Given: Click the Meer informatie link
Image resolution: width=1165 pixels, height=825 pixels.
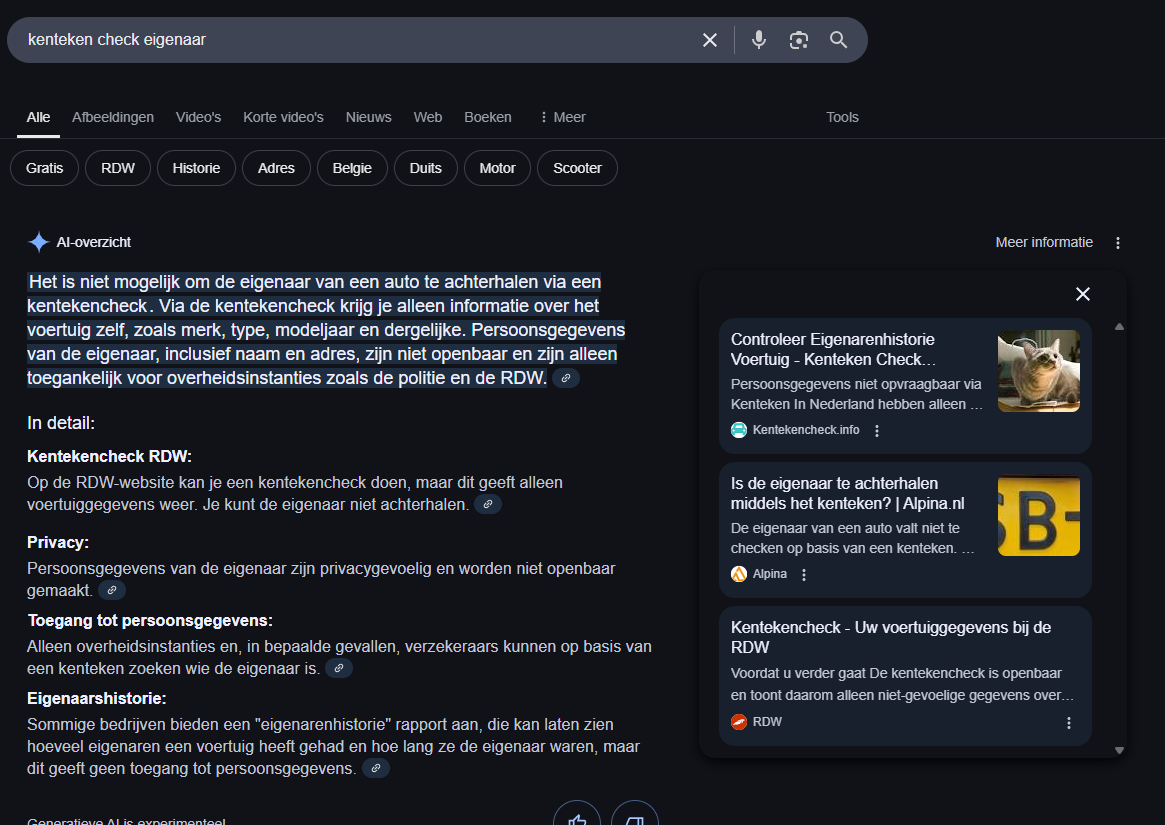Looking at the screenshot, I should (x=1043, y=242).
